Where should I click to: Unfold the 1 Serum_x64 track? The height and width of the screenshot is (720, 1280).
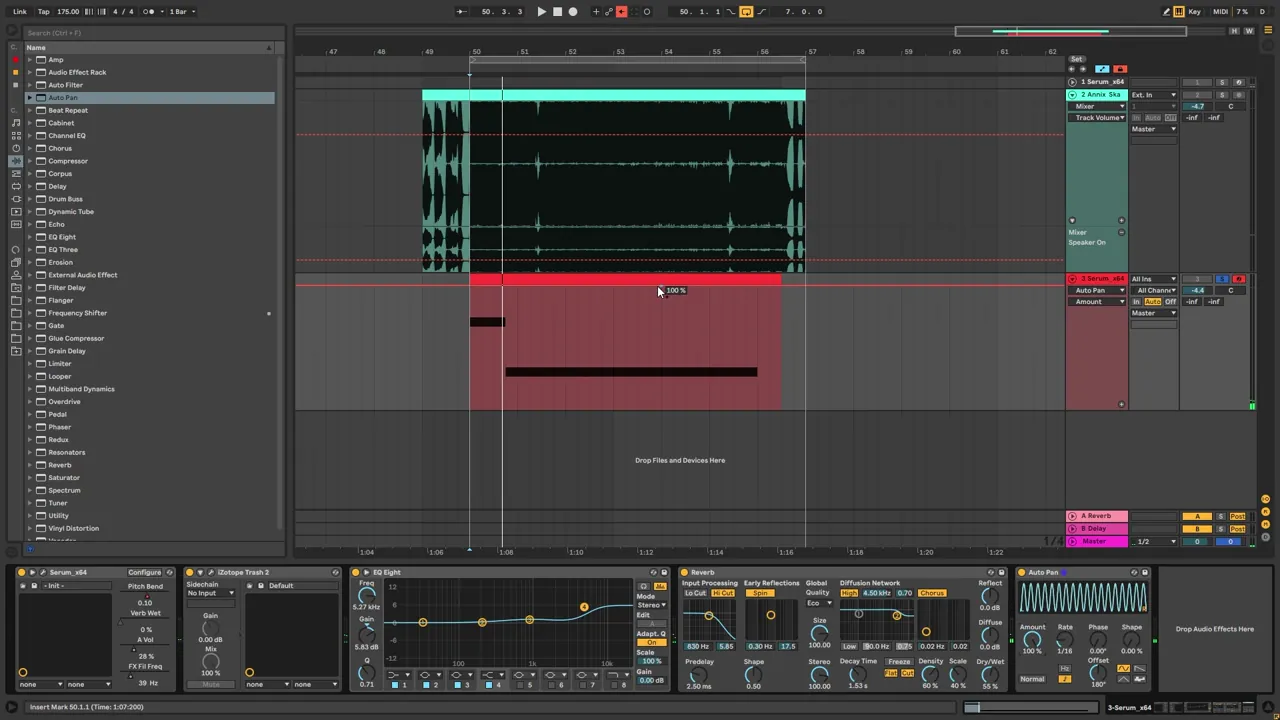click(1072, 82)
